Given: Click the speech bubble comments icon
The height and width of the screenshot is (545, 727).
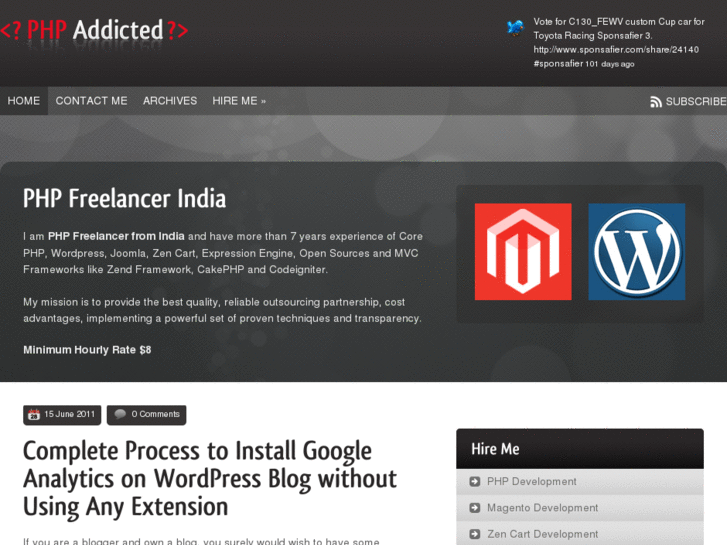Looking at the screenshot, I should point(120,414).
